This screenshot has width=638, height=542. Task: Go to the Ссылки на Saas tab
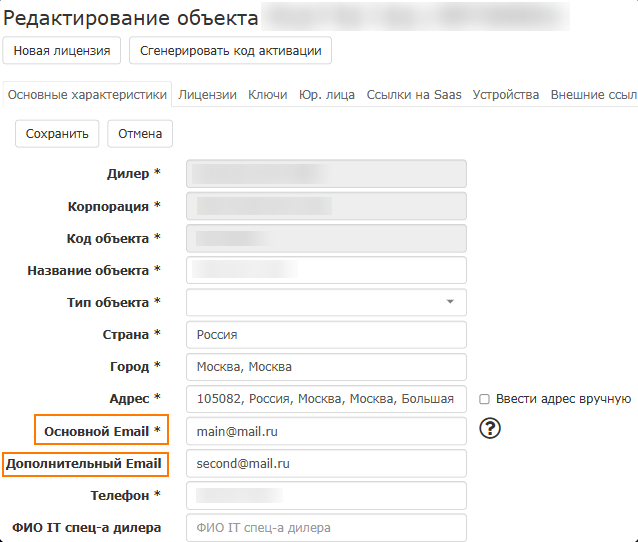pyautogui.click(x=414, y=95)
